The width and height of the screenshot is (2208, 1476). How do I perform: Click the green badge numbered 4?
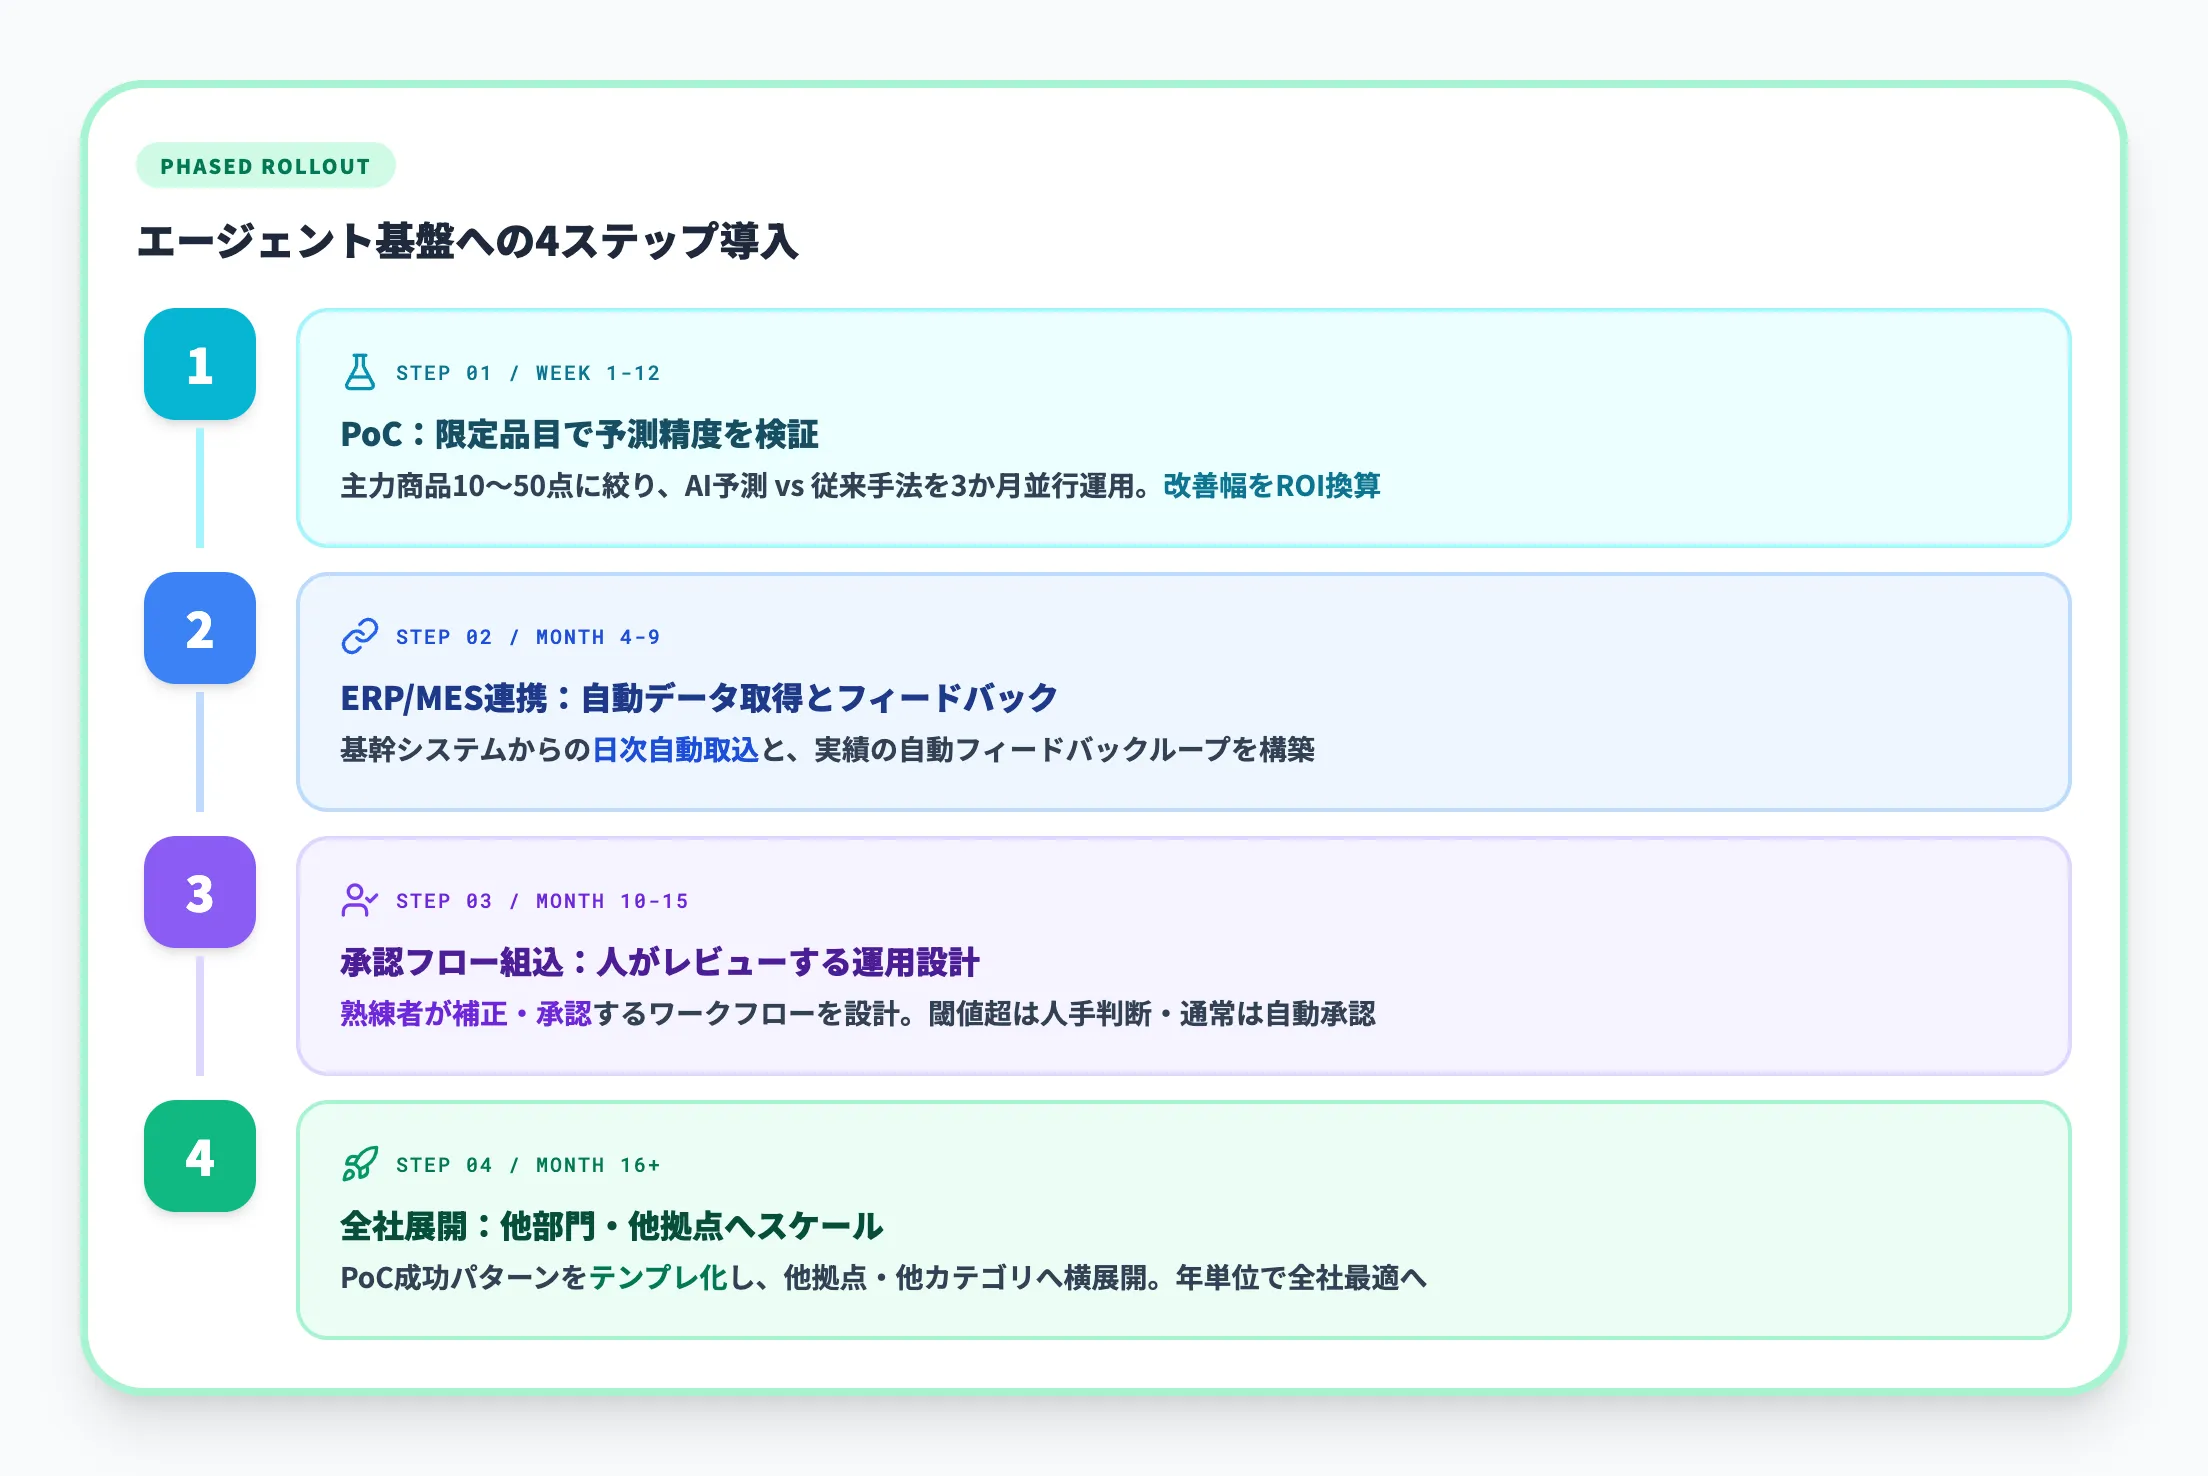[x=200, y=1157]
